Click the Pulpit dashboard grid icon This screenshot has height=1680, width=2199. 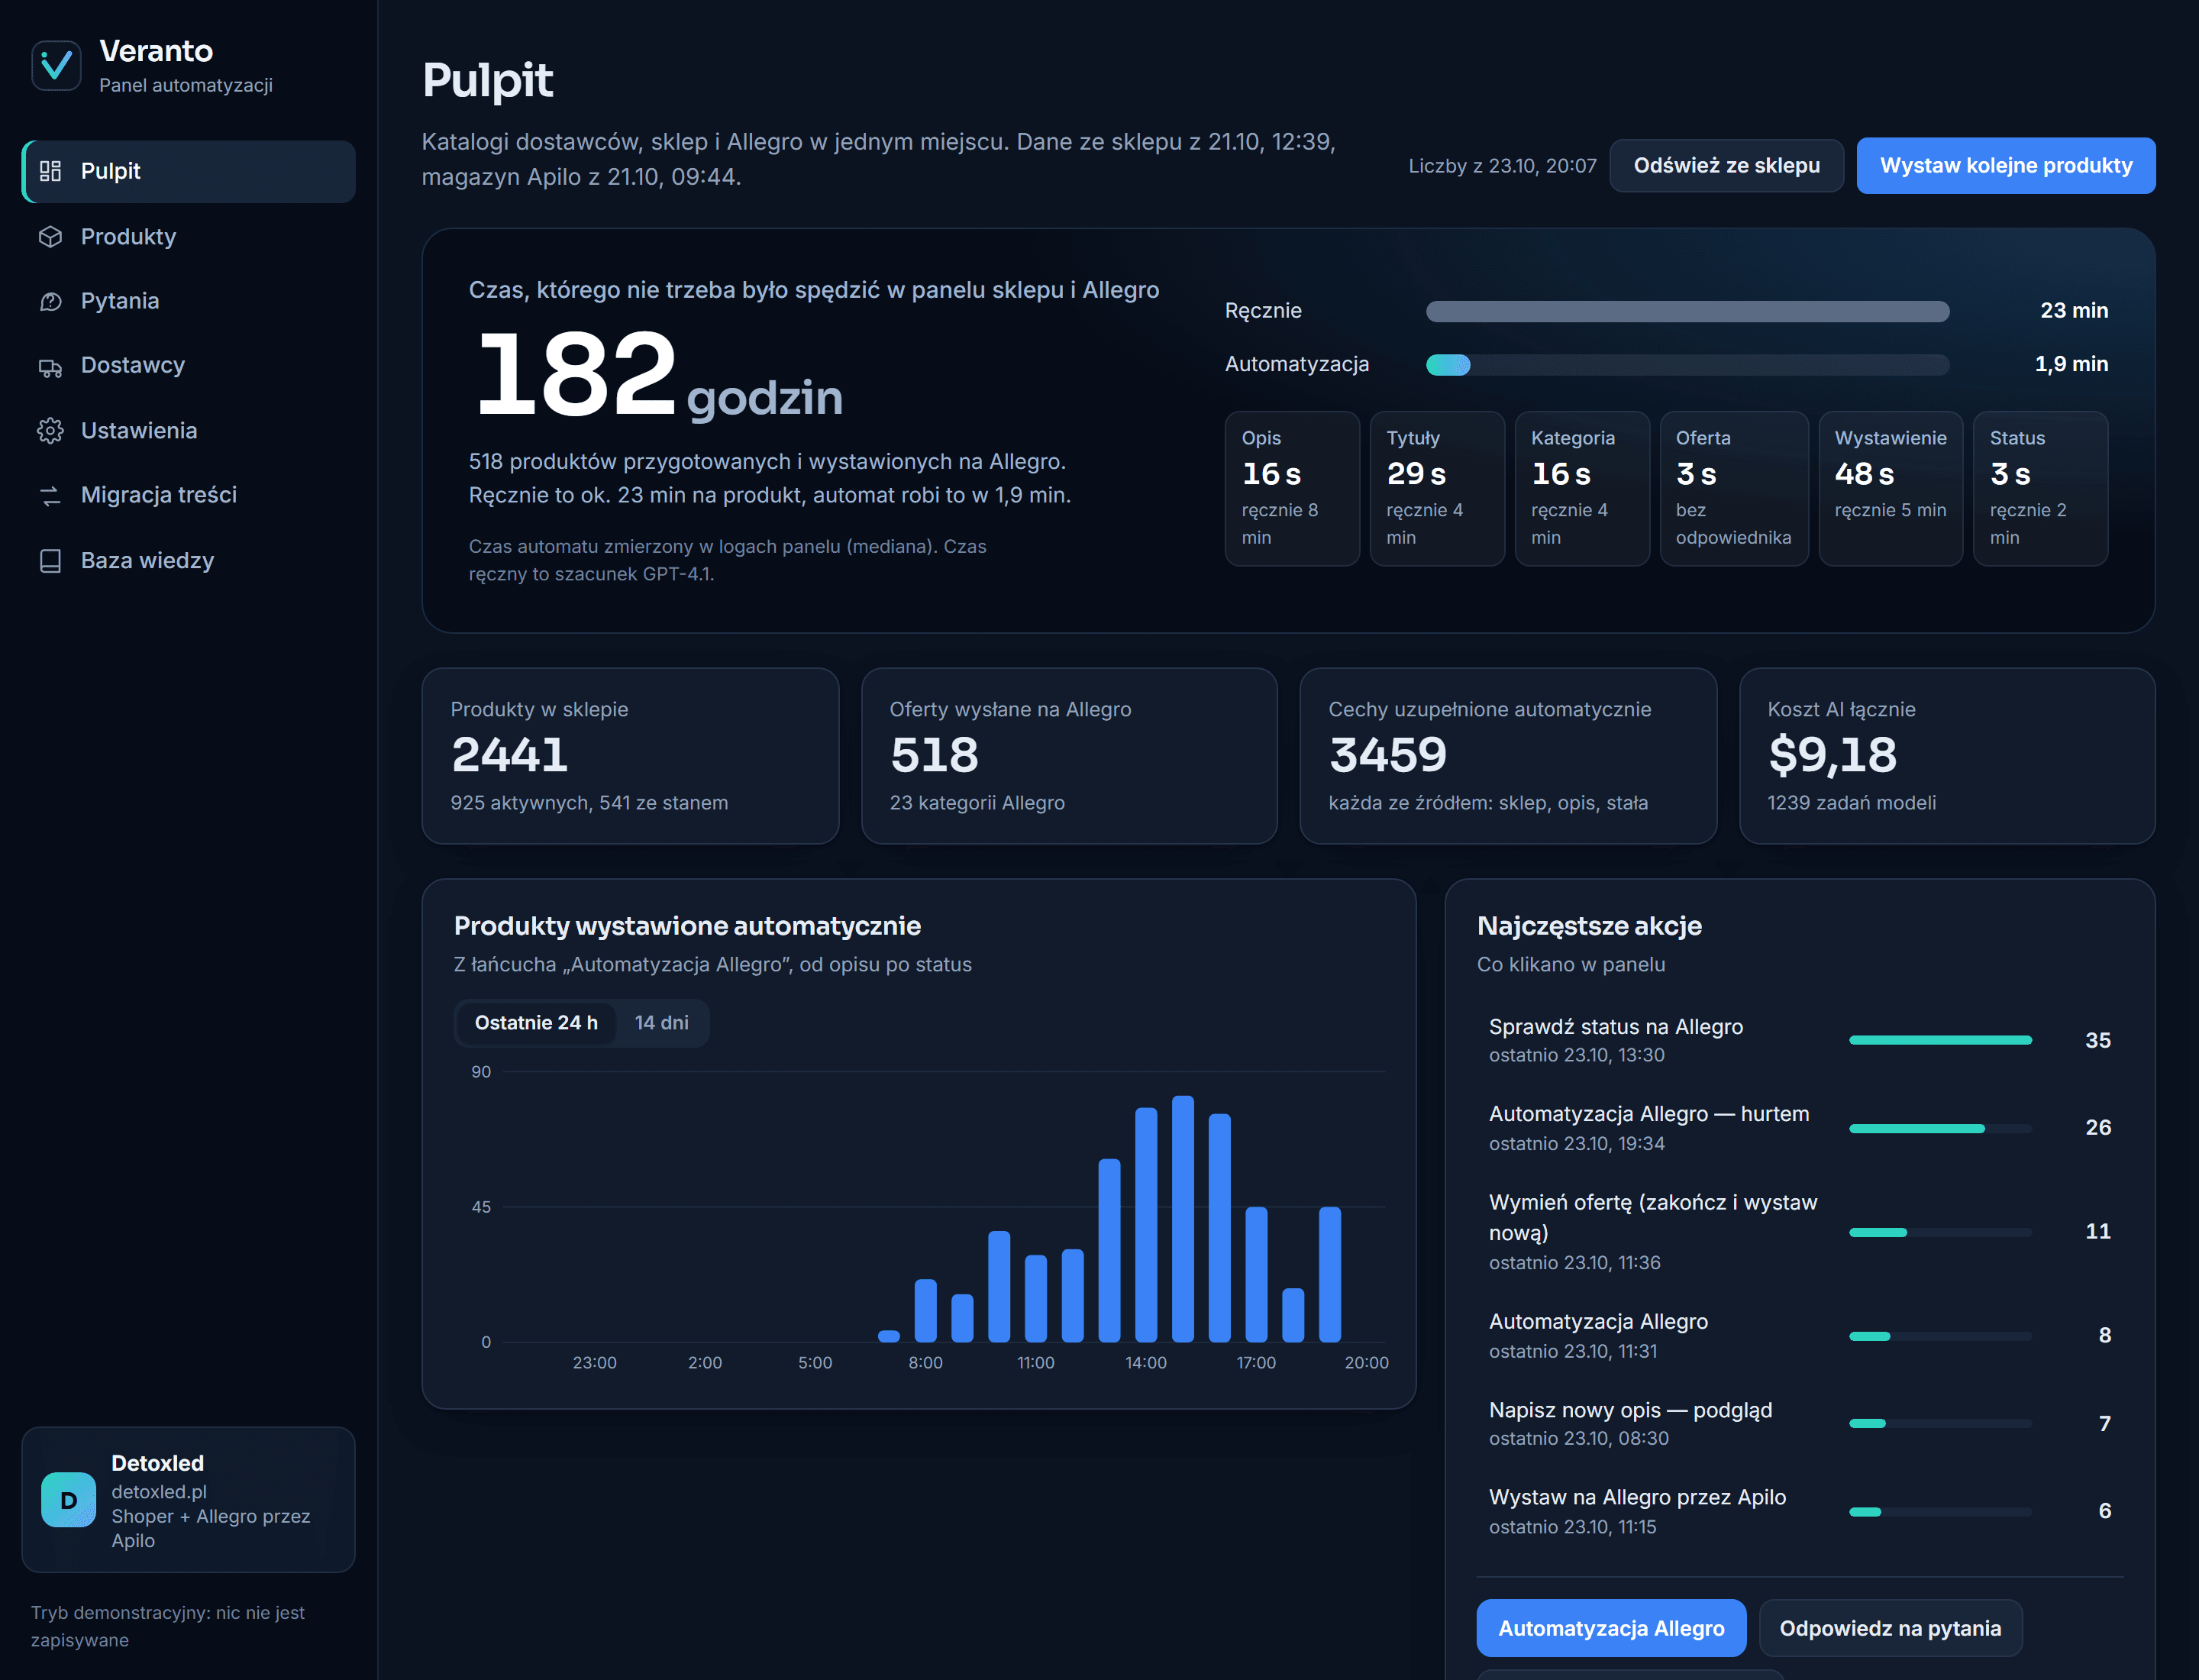50,171
